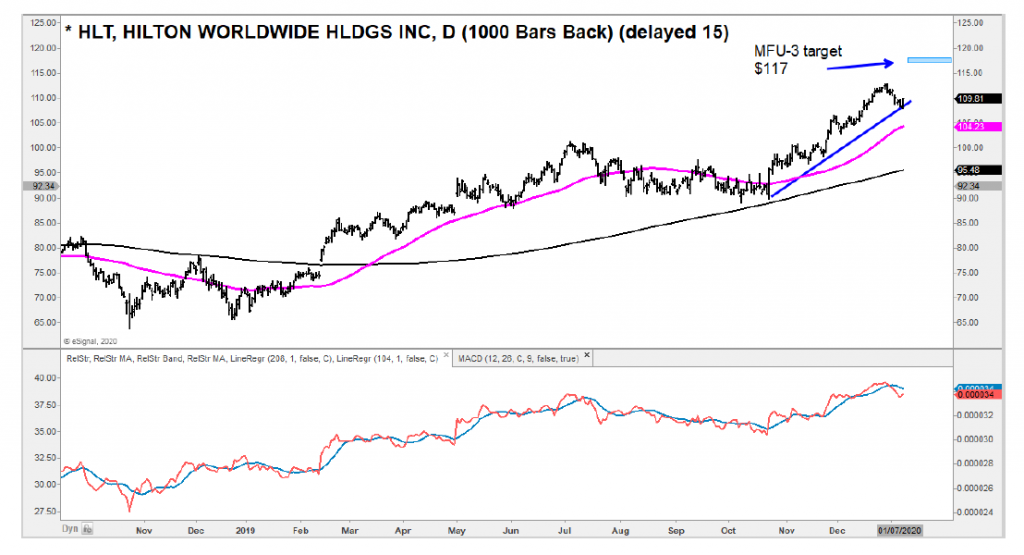Click the 92.34 marker on left axis
Image resolution: width=1024 pixels, height=555 pixels.
tap(42, 186)
